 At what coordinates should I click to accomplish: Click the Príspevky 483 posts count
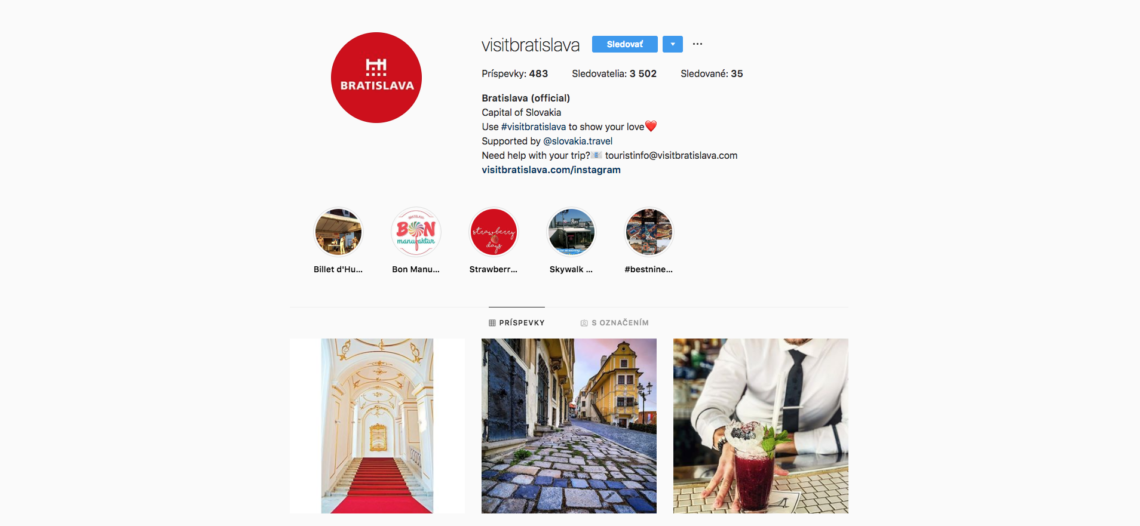pyautogui.click(x=515, y=73)
